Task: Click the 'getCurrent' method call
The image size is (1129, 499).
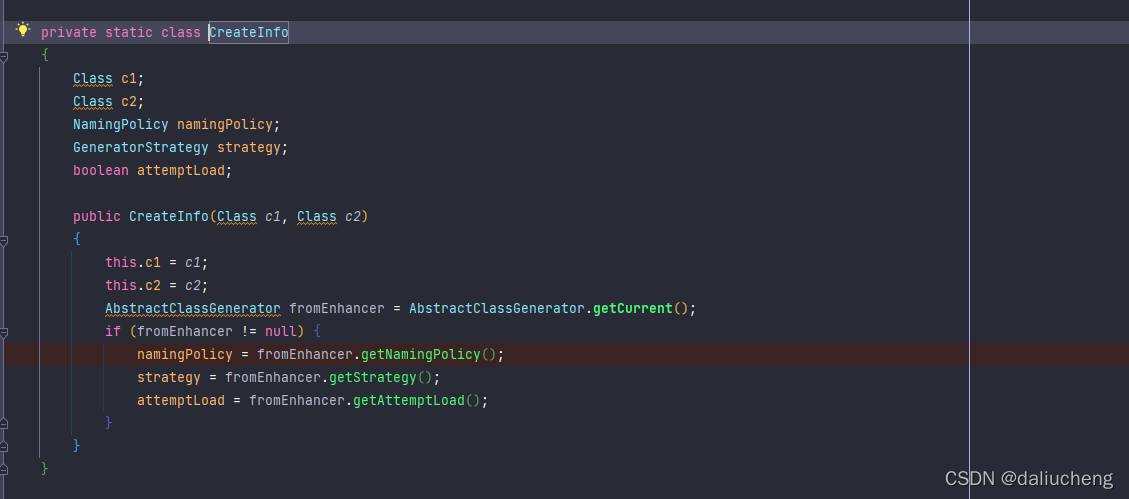Action: [633, 309]
